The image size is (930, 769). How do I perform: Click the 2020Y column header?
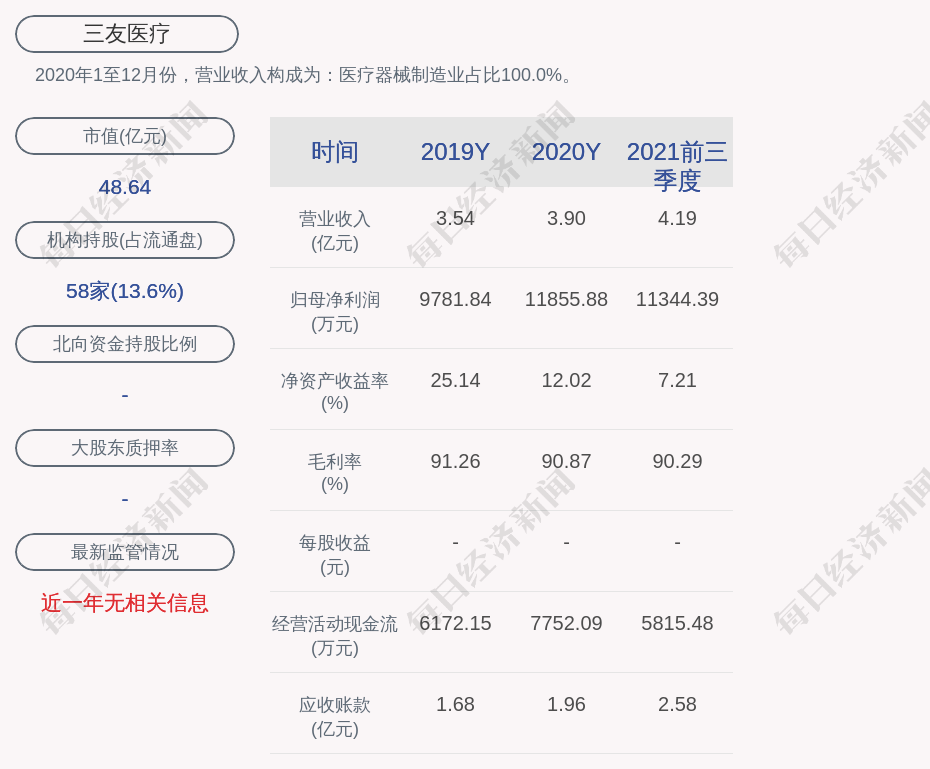566,152
